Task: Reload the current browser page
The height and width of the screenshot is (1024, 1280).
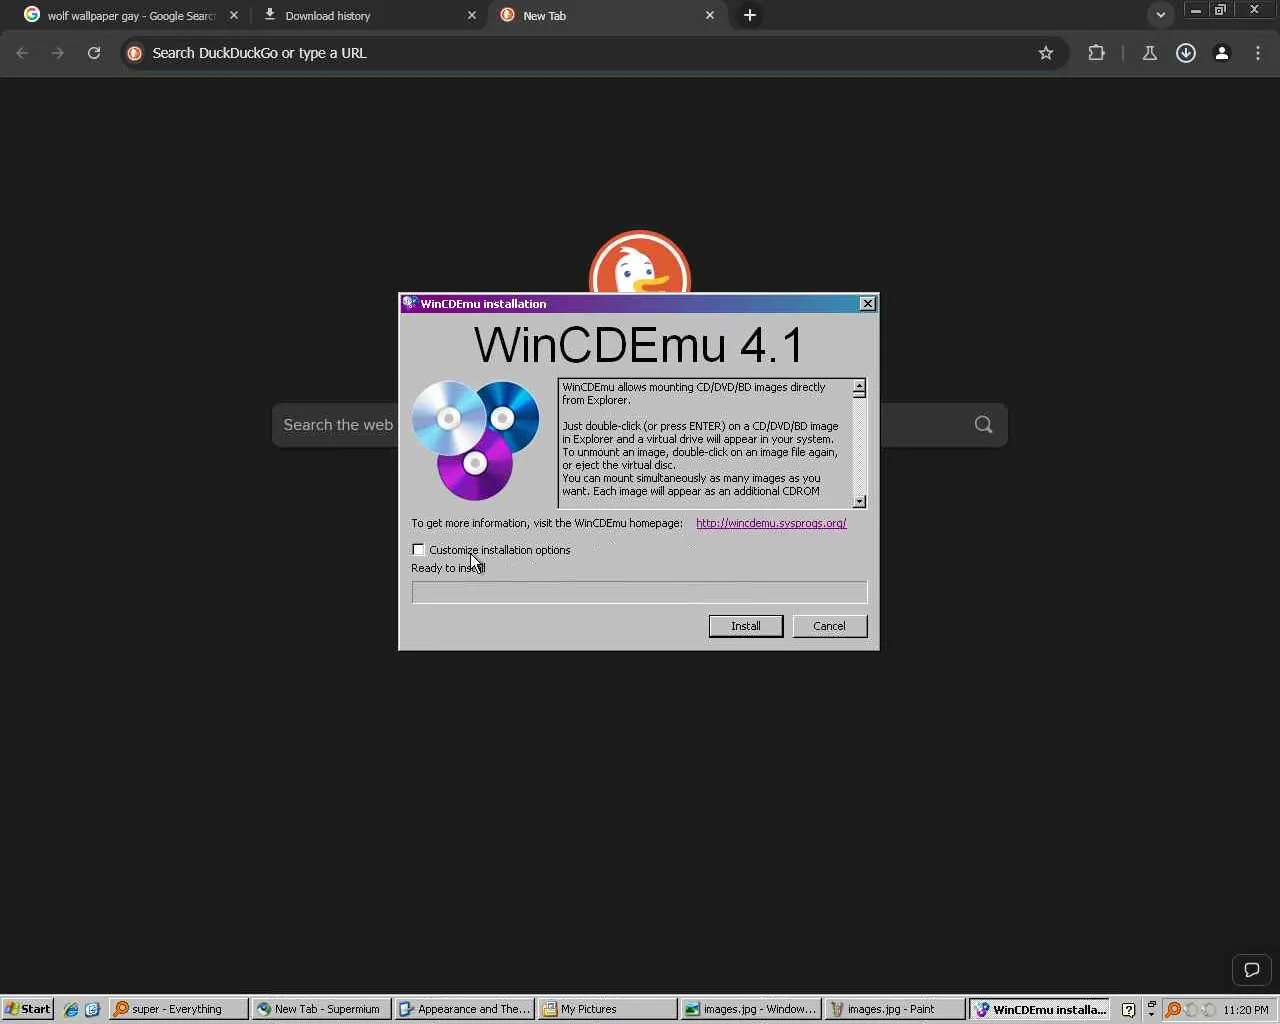Action: pos(94,53)
